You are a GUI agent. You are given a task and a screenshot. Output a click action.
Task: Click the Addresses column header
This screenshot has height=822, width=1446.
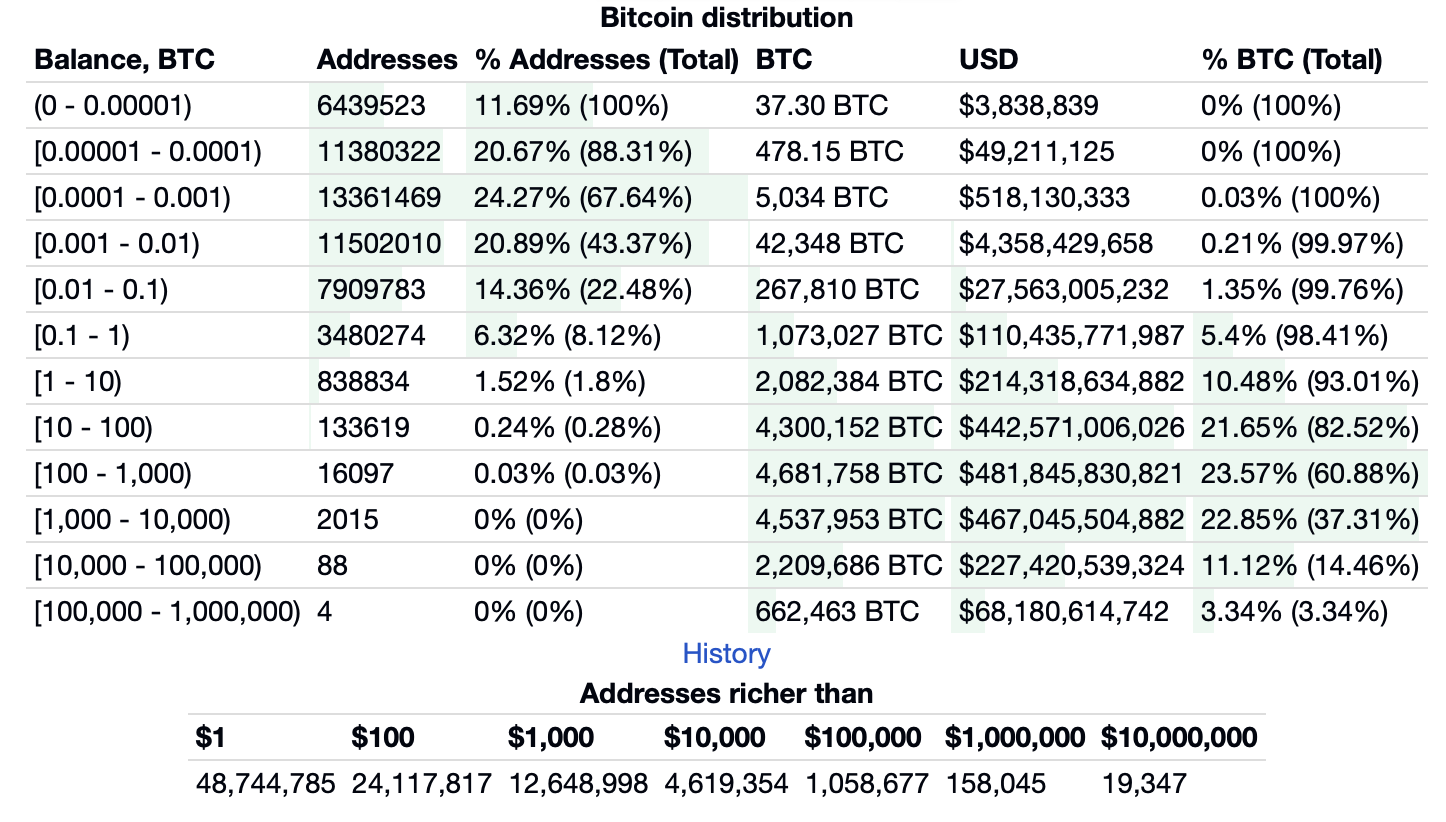[x=386, y=60]
